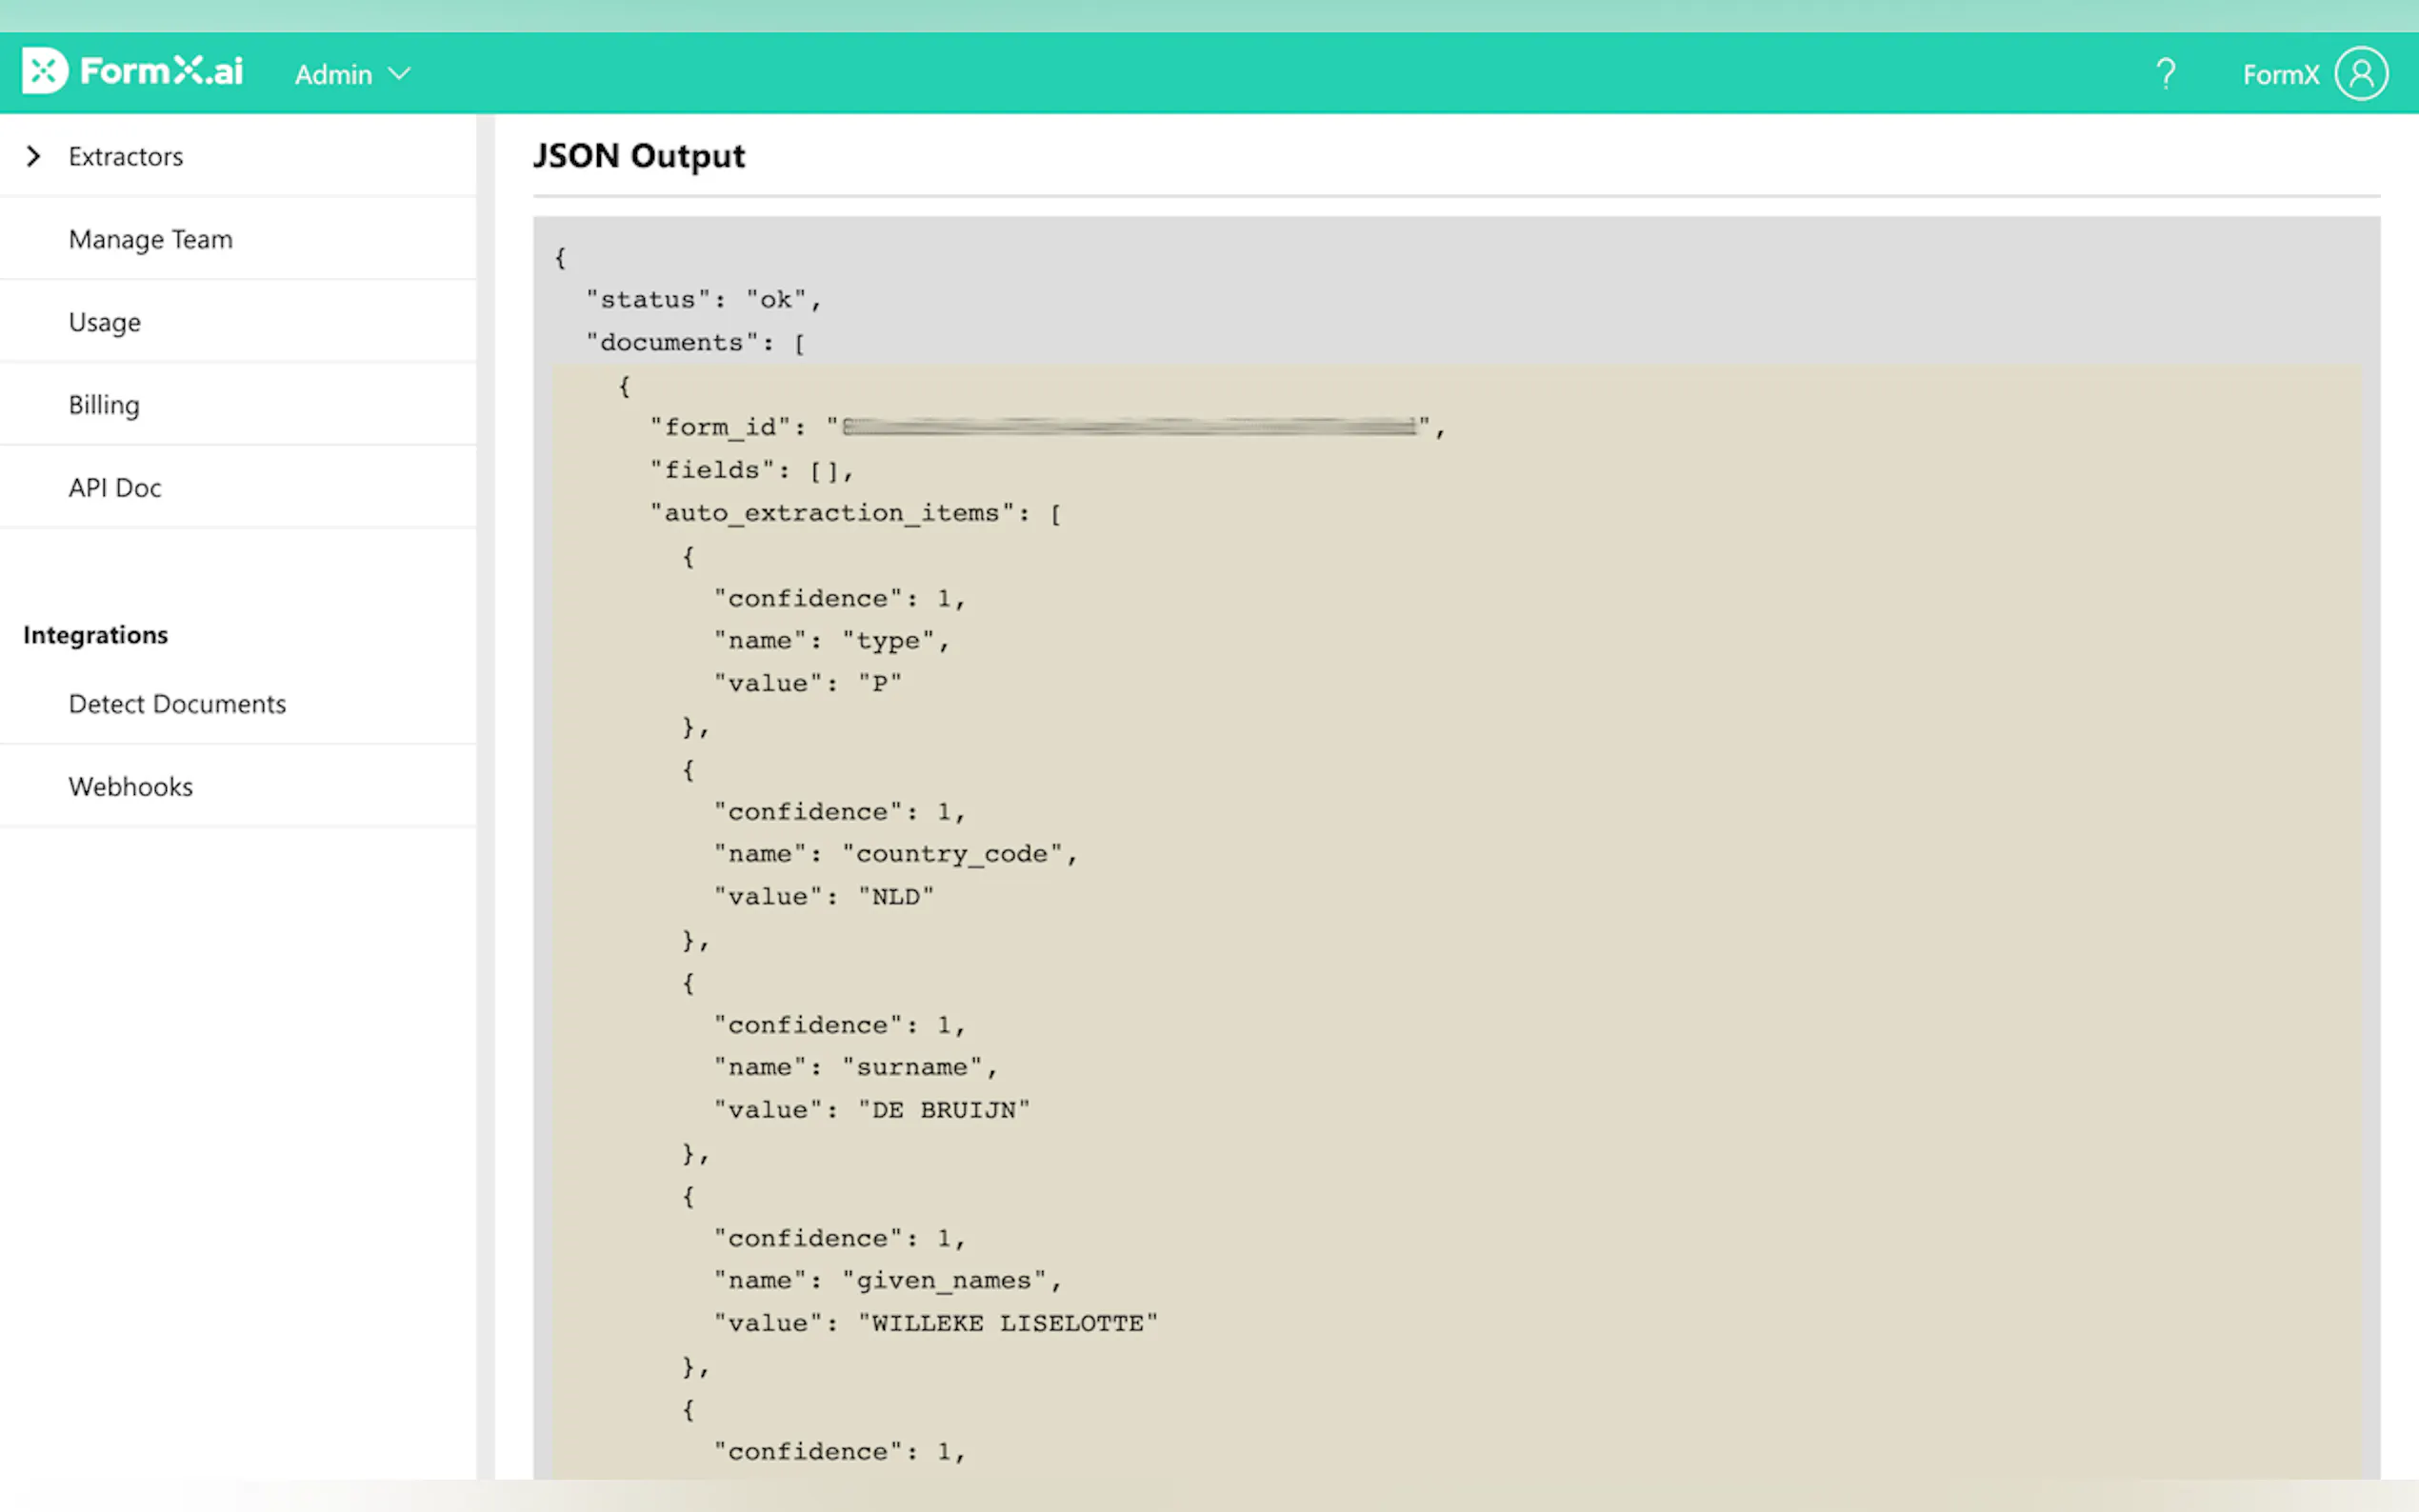Image resolution: width=2419 pixels, height=1512 pixels.
Task: Go to the Webhooks page
Action: tap(130, 787)
